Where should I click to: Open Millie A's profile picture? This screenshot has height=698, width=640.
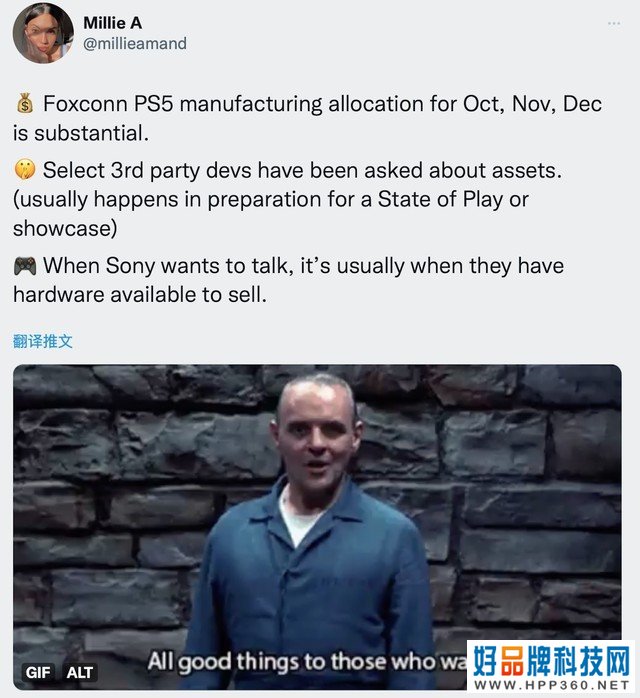click(x=43, y=34)
